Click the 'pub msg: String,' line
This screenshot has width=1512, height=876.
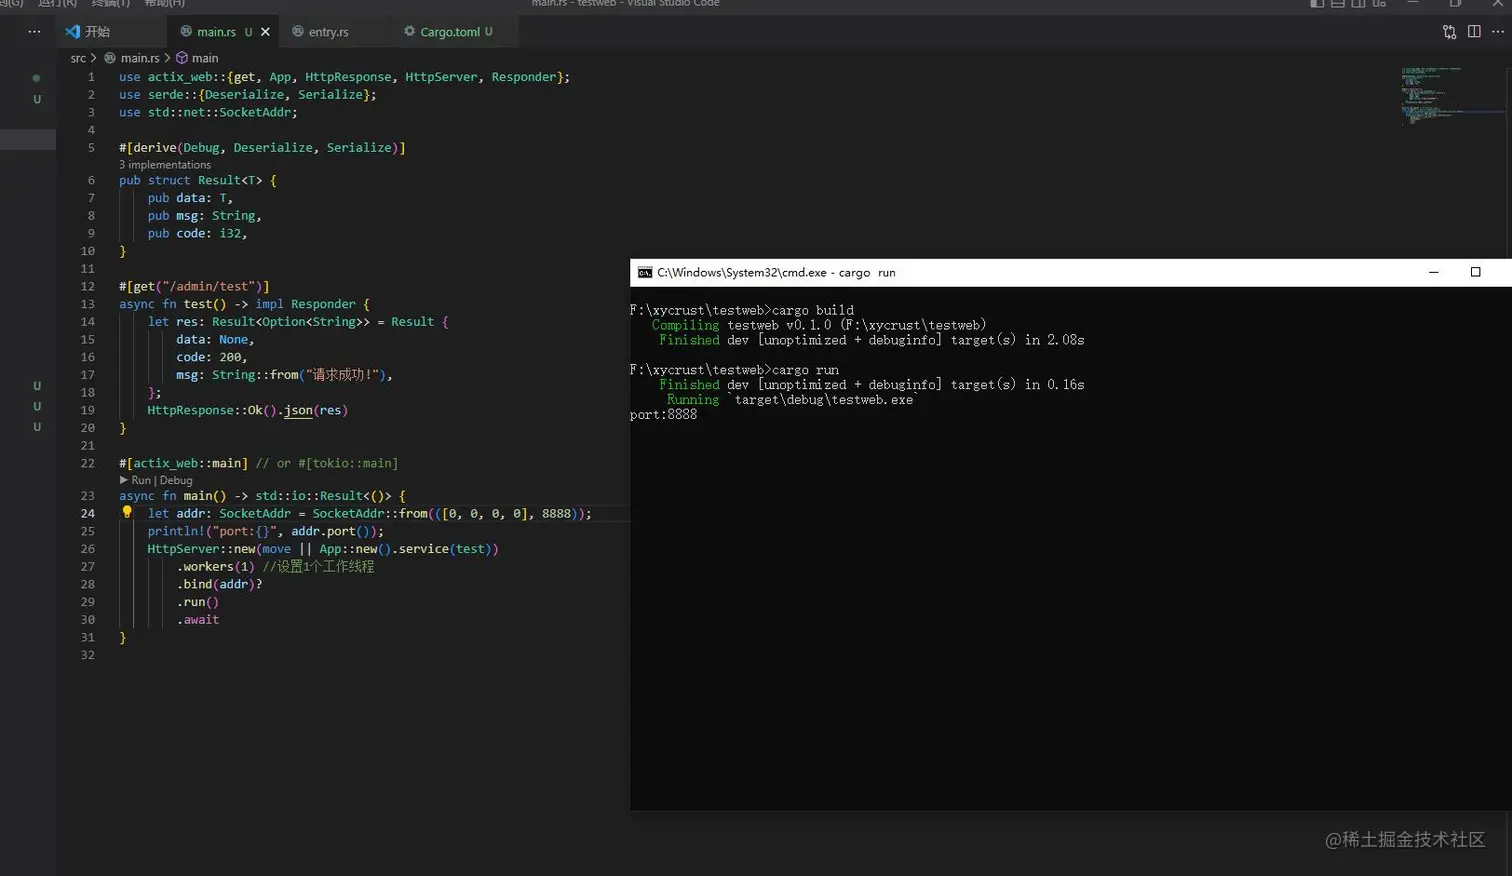pos(205,216)
